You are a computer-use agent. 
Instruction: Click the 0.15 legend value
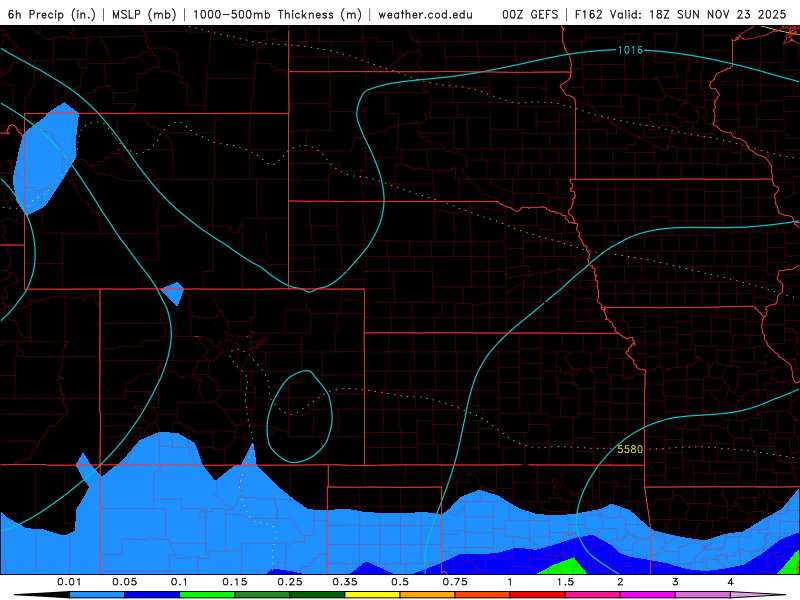pos(235,582)
